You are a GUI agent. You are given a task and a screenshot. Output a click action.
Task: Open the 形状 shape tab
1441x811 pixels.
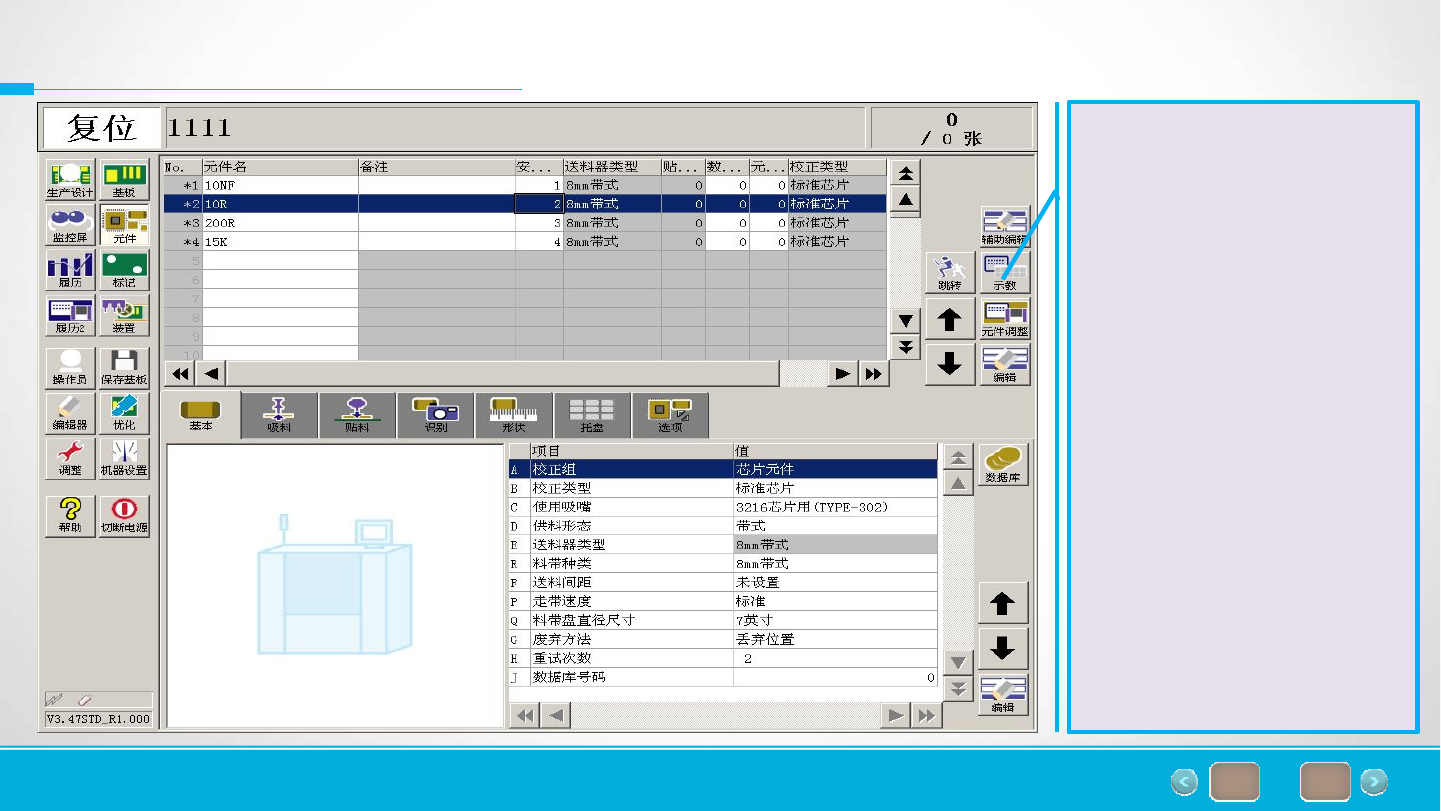[513, 415]
